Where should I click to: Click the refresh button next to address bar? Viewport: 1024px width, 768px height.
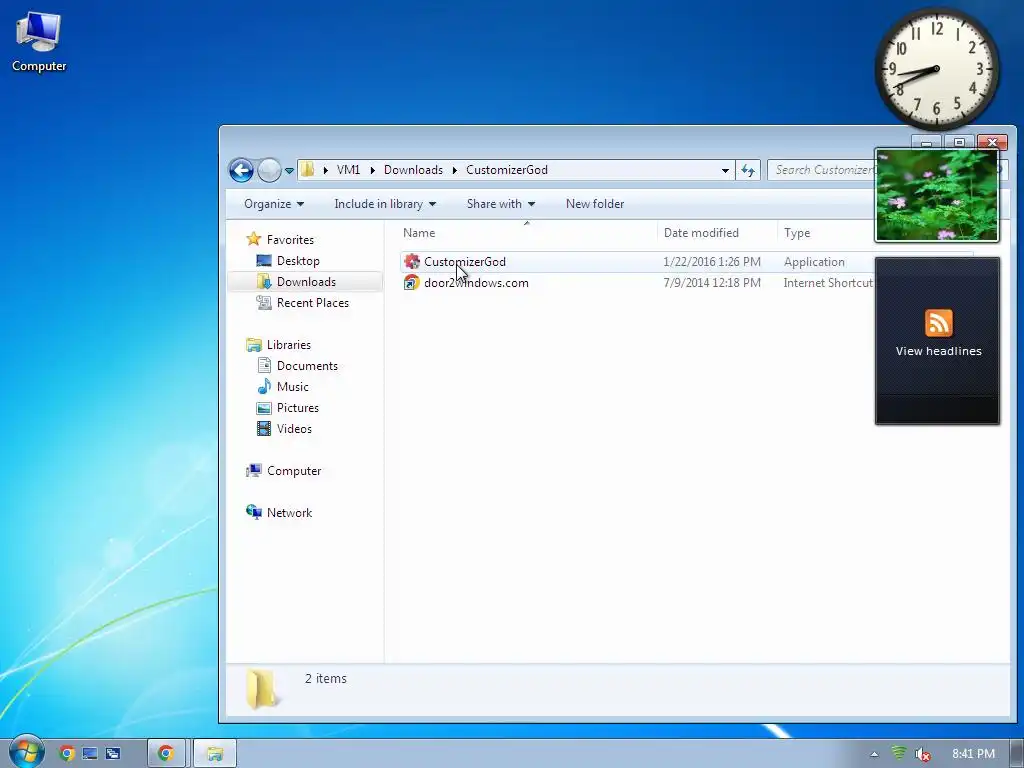coord(748,170)
